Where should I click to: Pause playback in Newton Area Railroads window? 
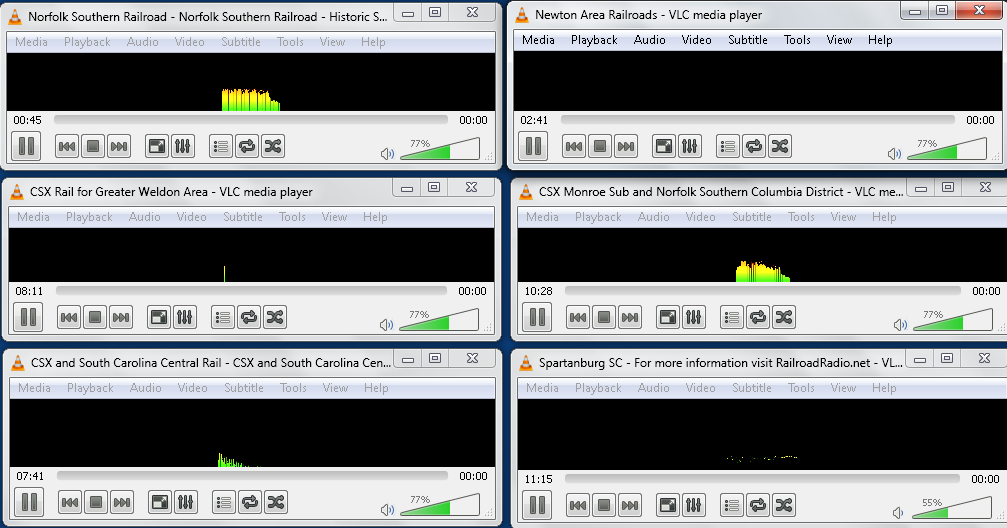pyautogui.click(x=534, y=146)
